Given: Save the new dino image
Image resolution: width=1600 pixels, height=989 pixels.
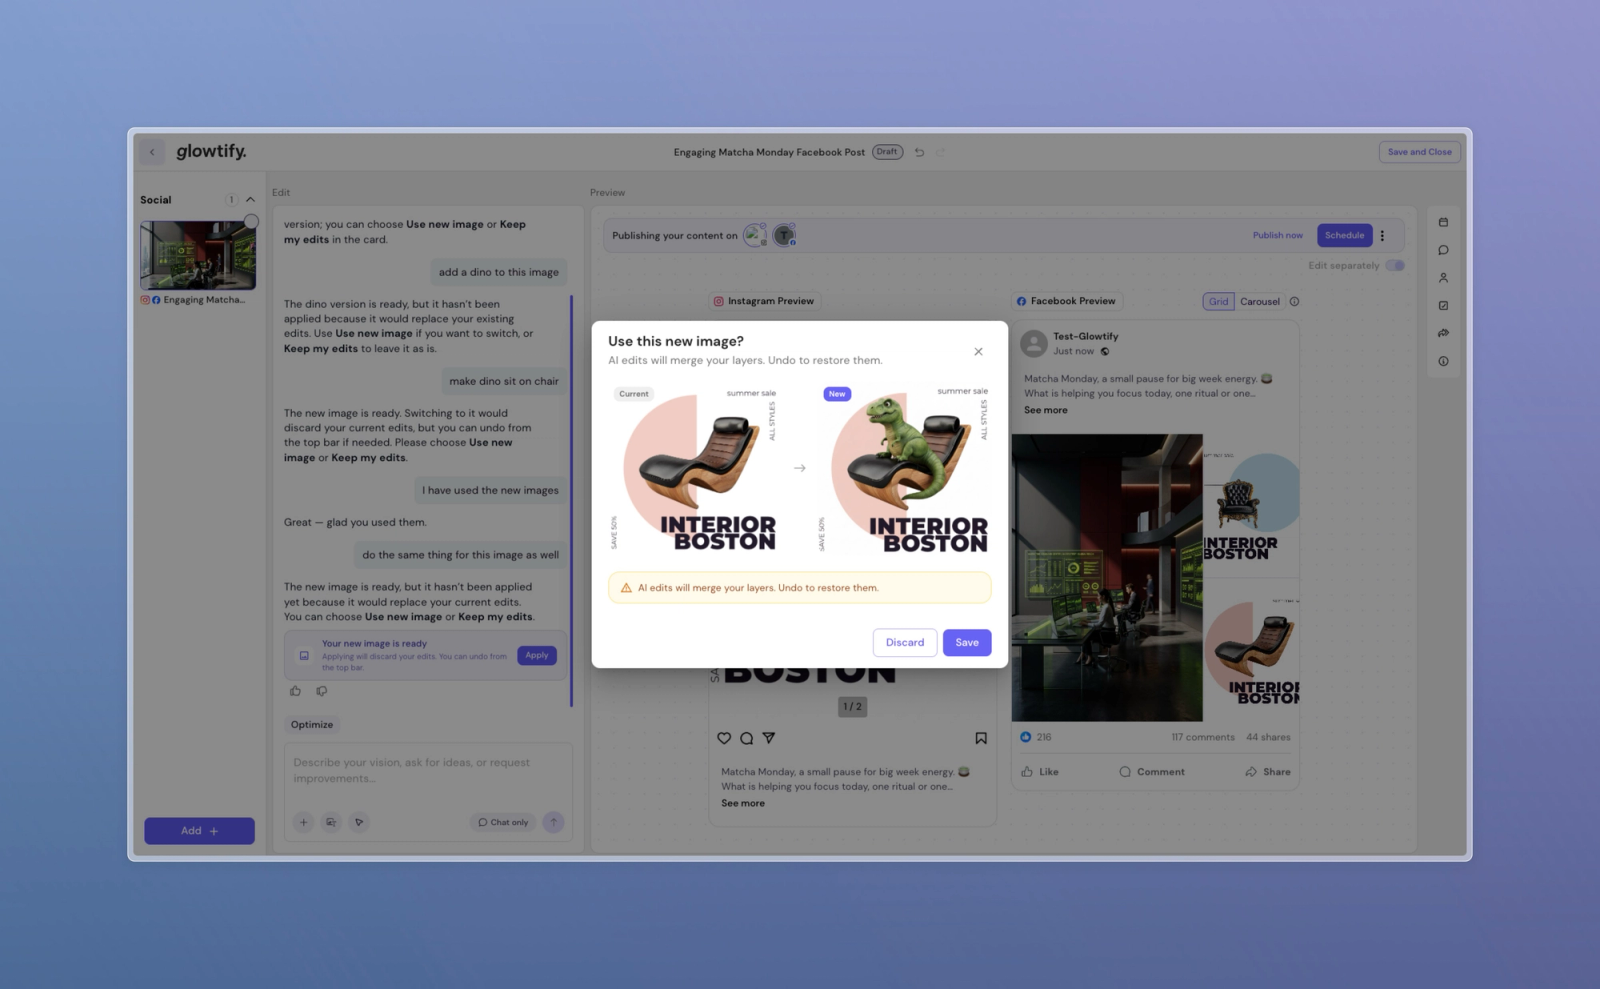Looking at the screenshot, I should (x=967, y=642).
